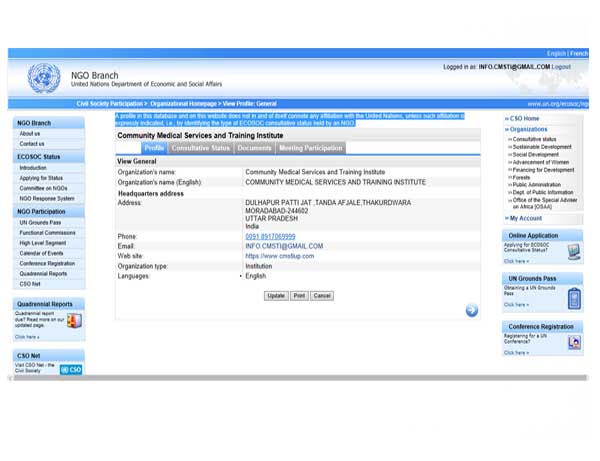Open the Meeting Participation tab
Image resolution: width=600 pixels, height=461 pixels.
[311, 148]
